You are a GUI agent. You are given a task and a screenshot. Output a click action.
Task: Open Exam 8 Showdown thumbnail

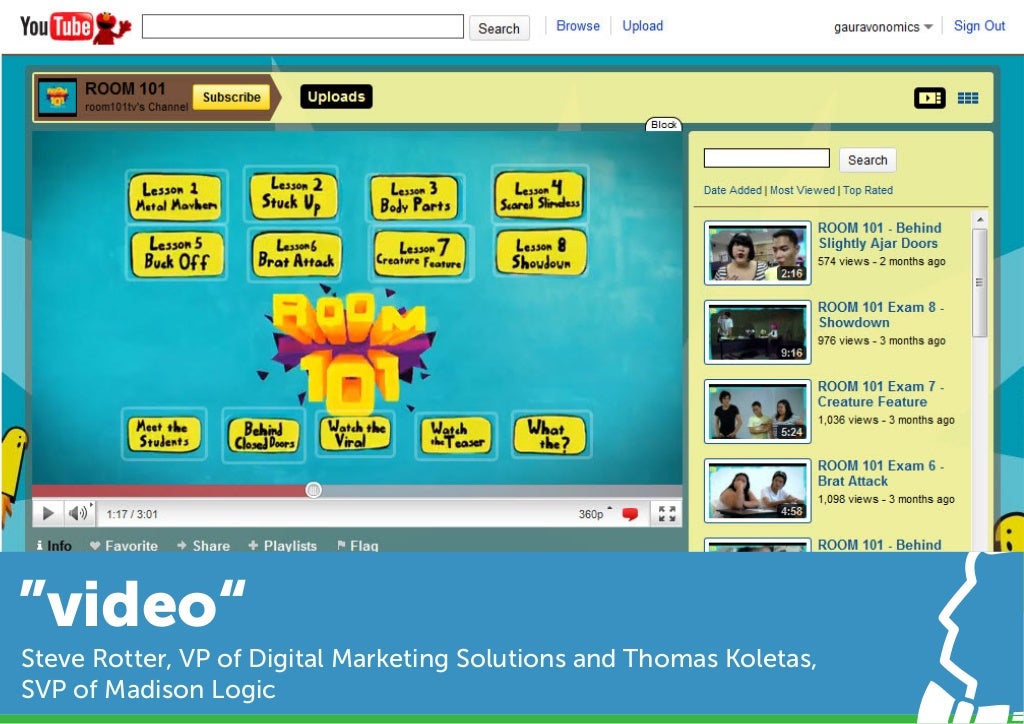[x=758, y=332]
